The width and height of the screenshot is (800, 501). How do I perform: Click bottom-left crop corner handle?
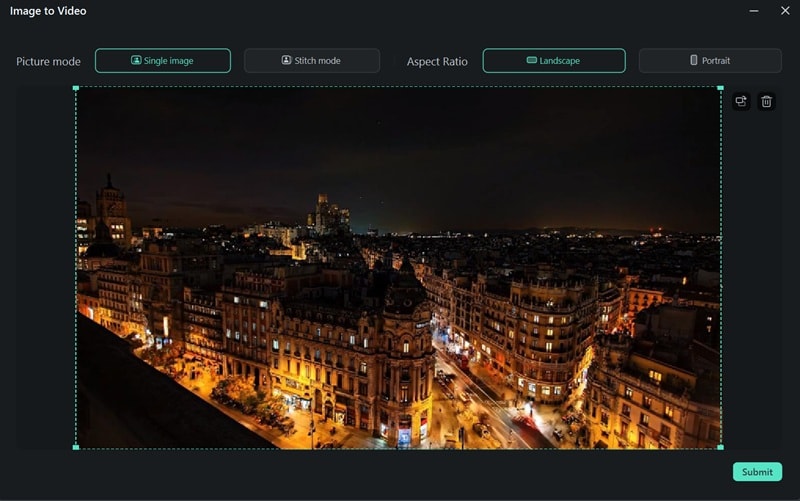(x=76, y=447)
